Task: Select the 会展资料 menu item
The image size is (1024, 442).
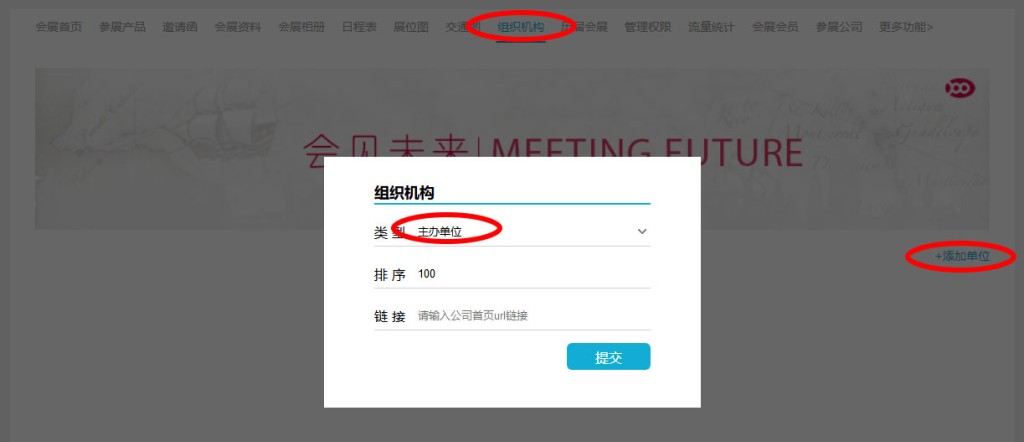Action: pos(238,27)
